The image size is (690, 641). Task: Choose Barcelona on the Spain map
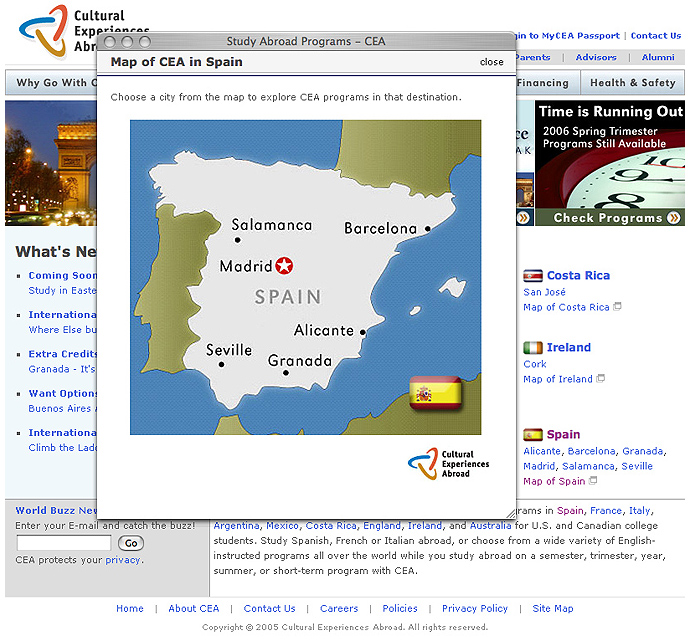pyautogui.click(x=381, y=228)
